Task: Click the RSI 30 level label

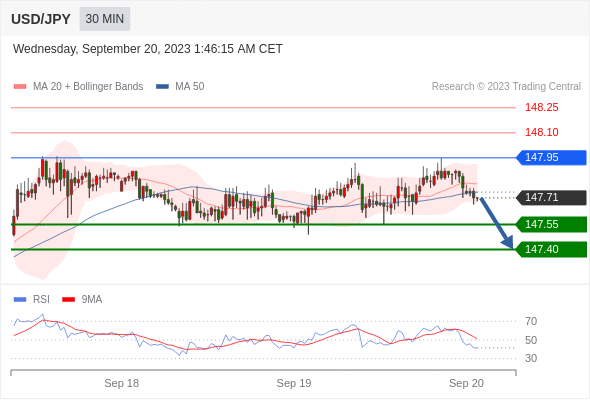Action: pos(531,358)
